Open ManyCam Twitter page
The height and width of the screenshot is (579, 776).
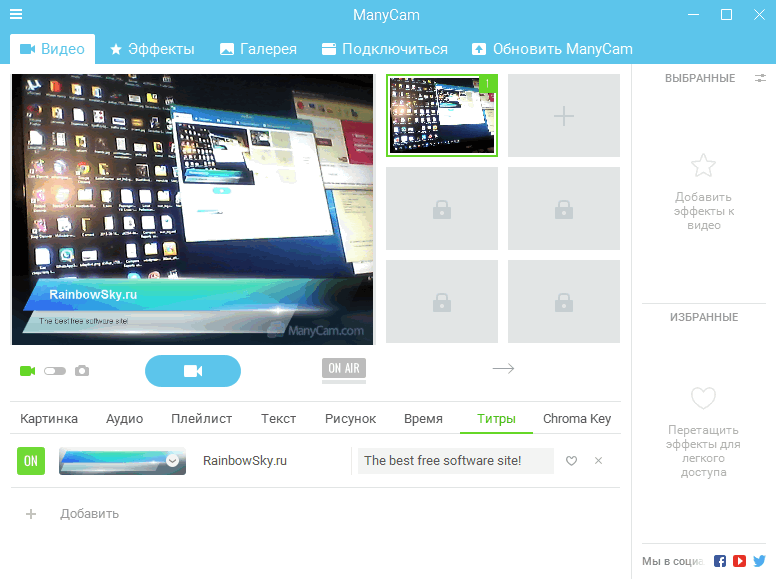tap(759, 561)
